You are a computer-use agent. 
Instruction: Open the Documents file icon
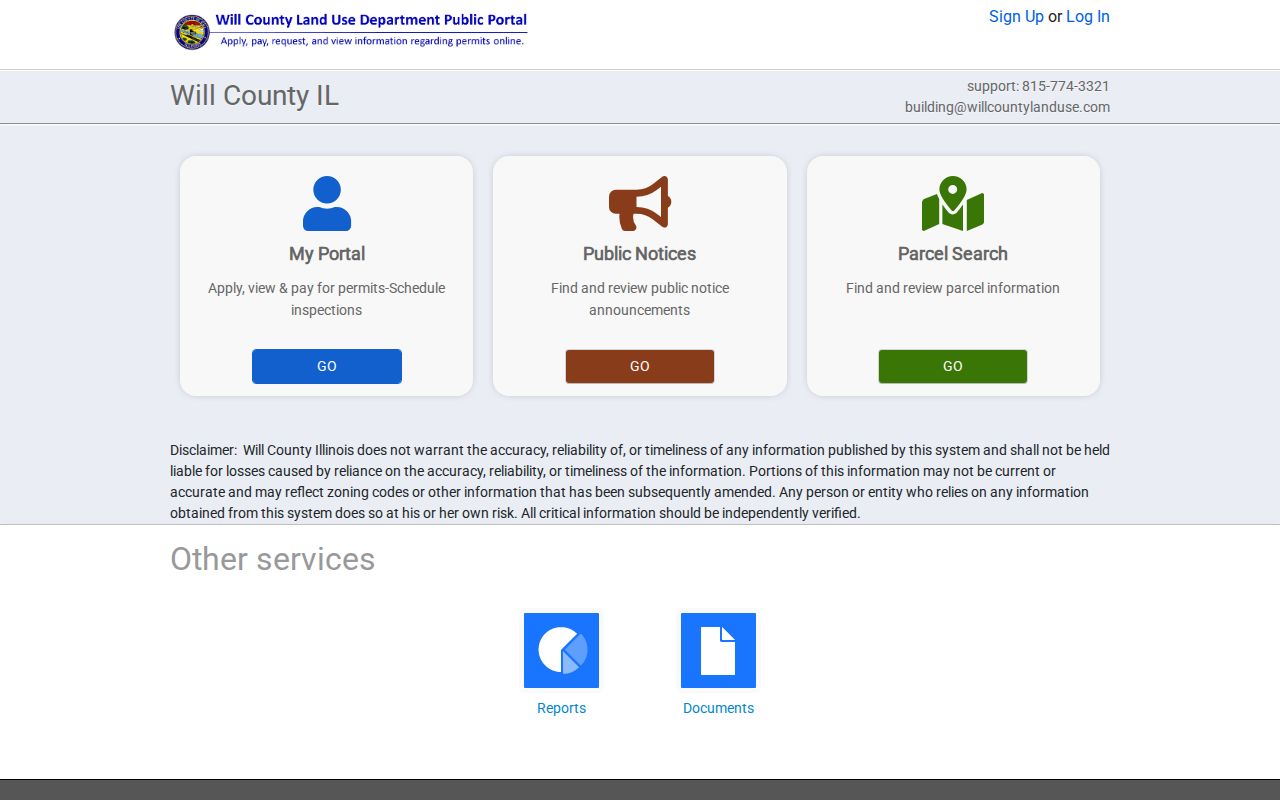coord(718,650)
